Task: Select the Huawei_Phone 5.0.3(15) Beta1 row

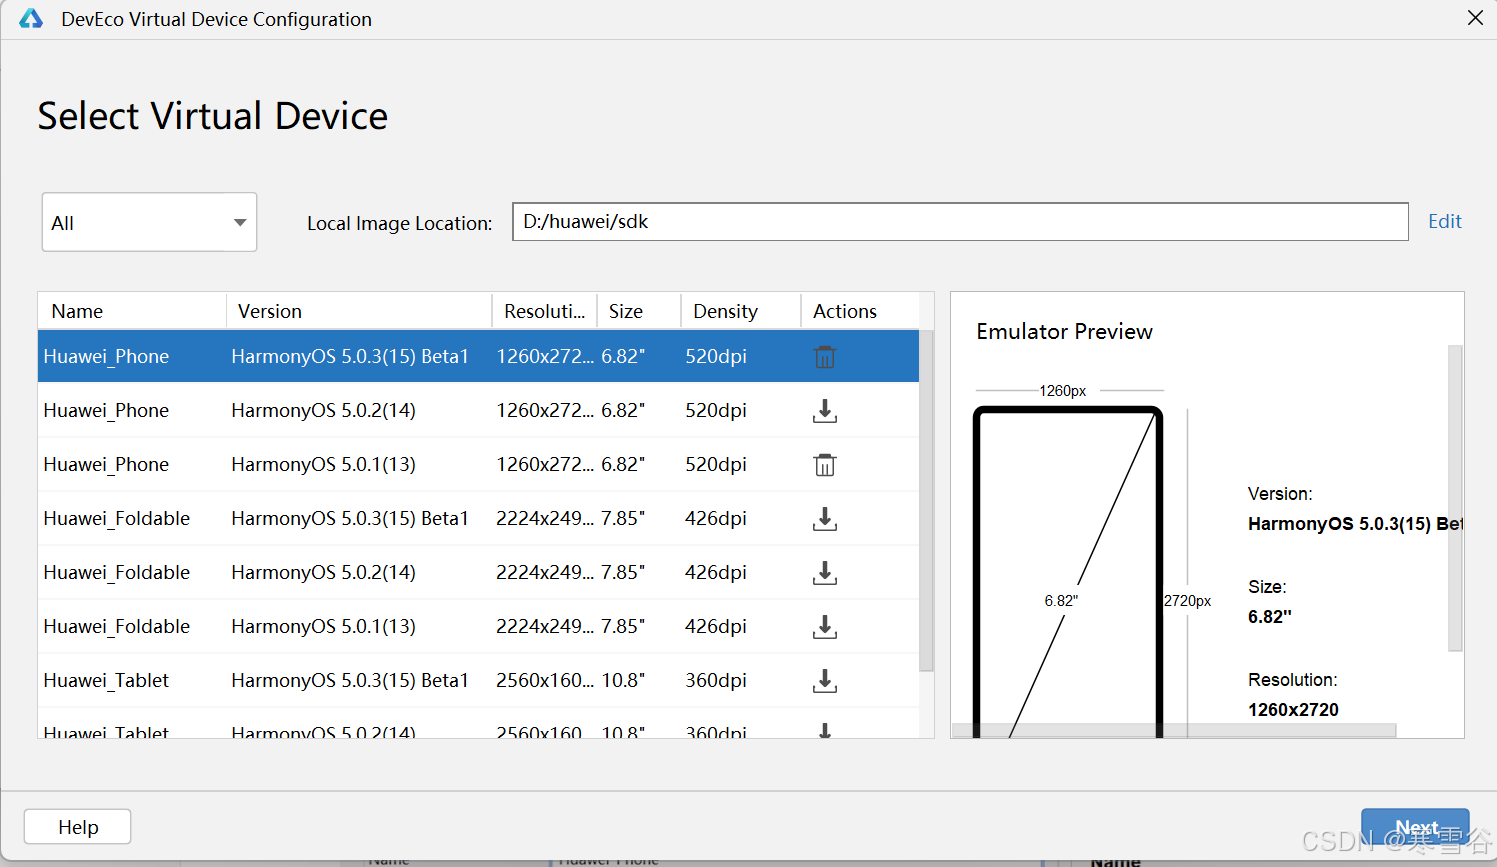Action: click(x=478, y=357)
